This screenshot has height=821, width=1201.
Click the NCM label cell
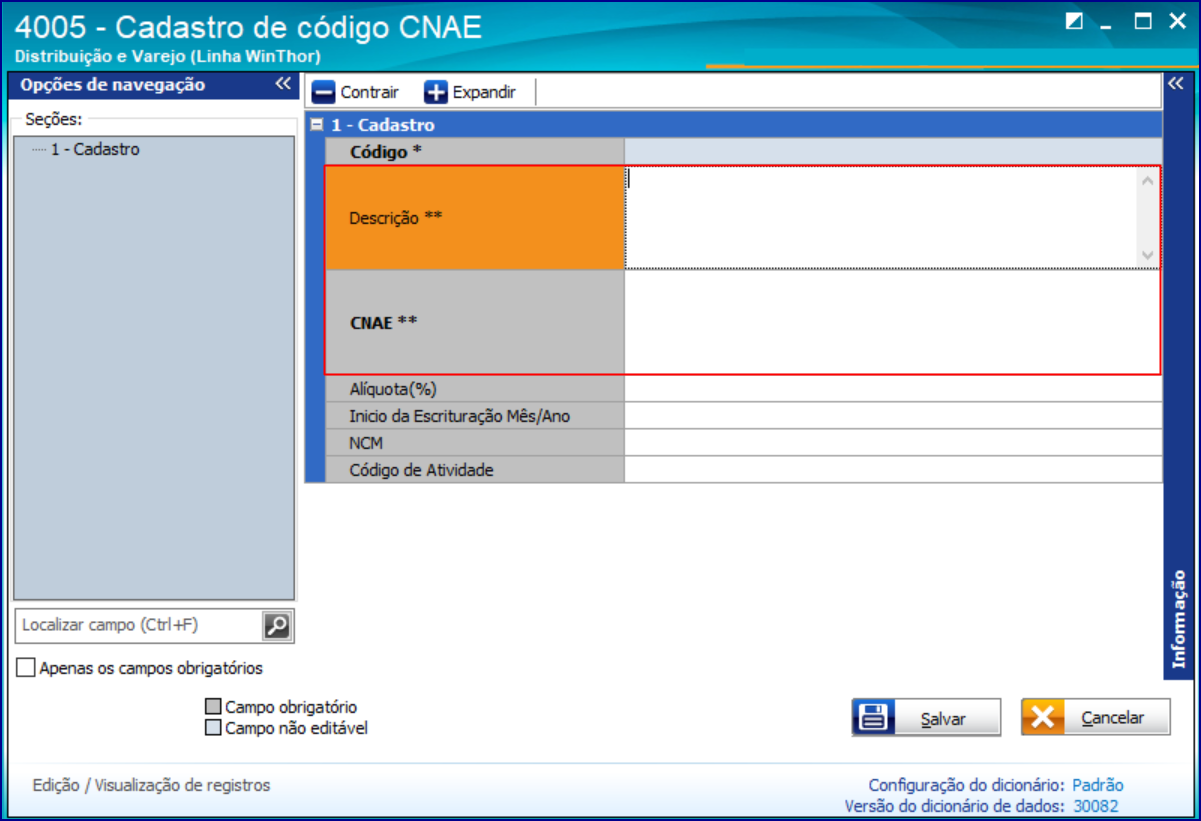pyautogui.click(x=475, y=443)
